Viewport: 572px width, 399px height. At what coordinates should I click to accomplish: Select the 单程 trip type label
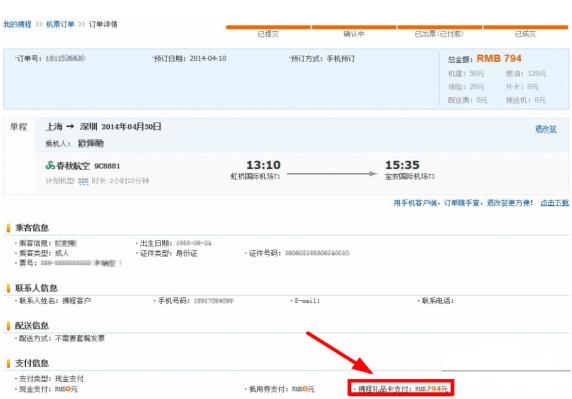click(19, 127)
